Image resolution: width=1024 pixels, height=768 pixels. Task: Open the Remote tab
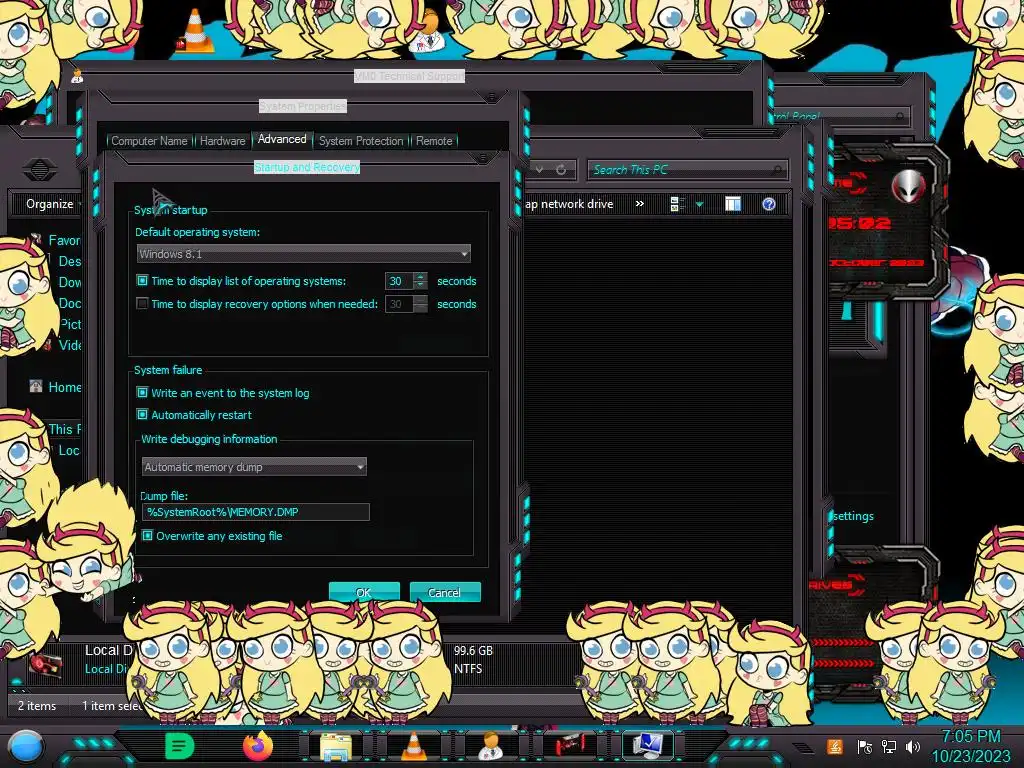tap(434, 141)
